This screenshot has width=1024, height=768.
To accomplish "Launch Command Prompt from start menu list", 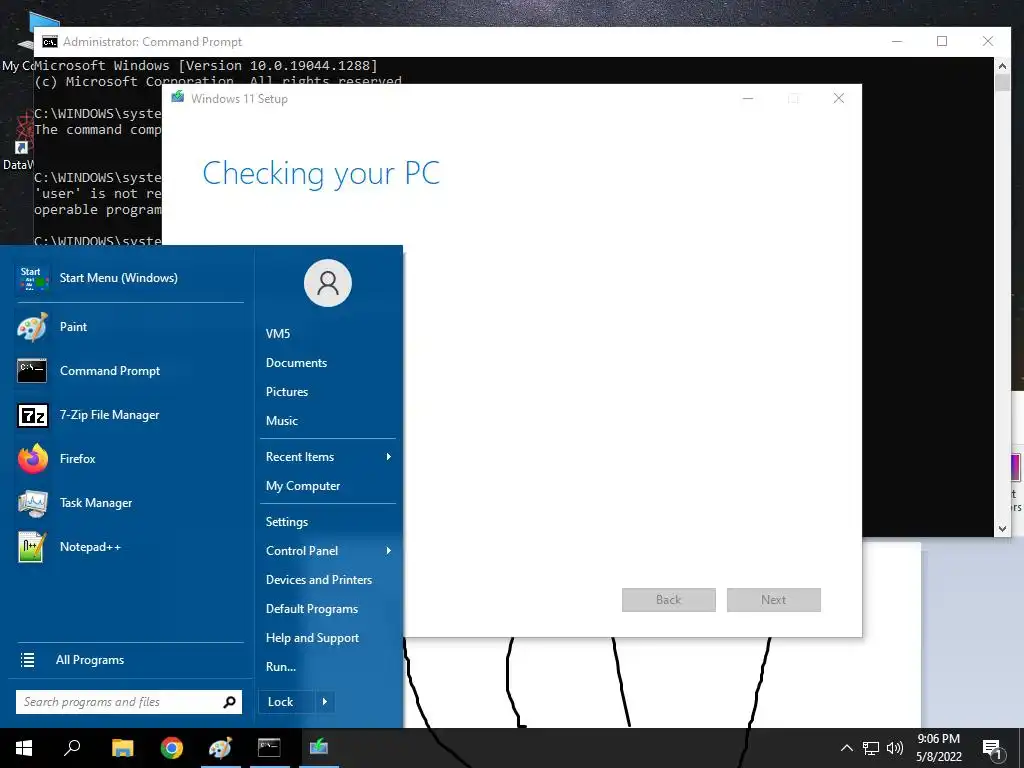I will [x=129, y=370].
